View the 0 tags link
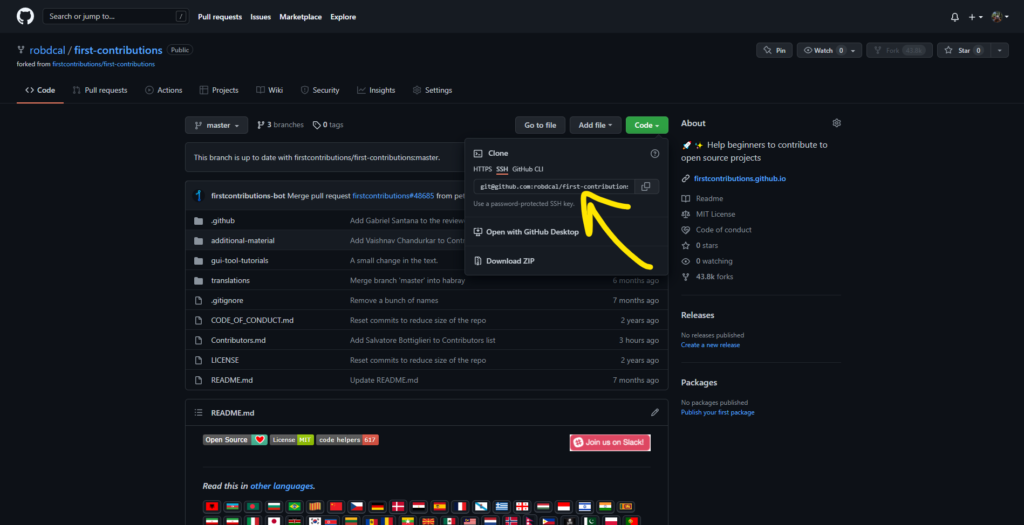The height and width of the screenshot is (525, 1024). pyautogui.click(x=328, y=125)
